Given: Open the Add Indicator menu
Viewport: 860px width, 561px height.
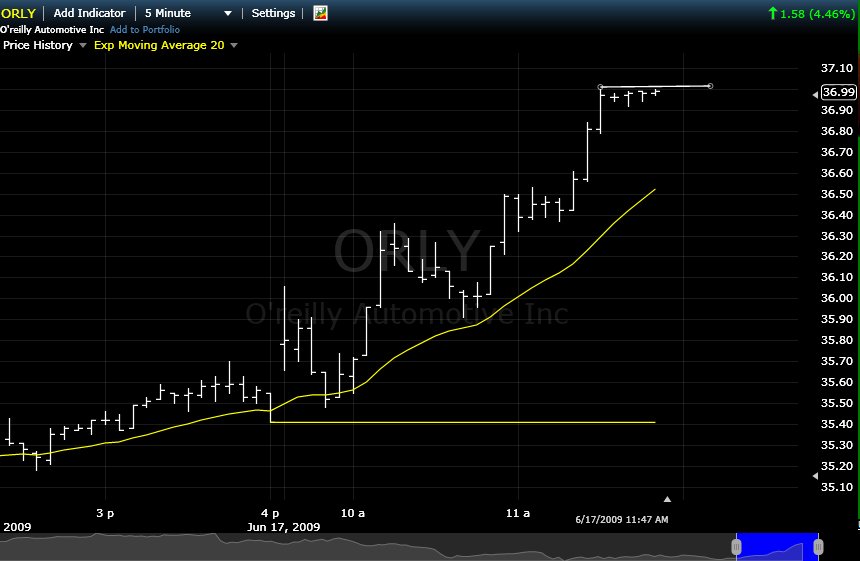Looking at the screenshot, I should [x=89, y=13].
